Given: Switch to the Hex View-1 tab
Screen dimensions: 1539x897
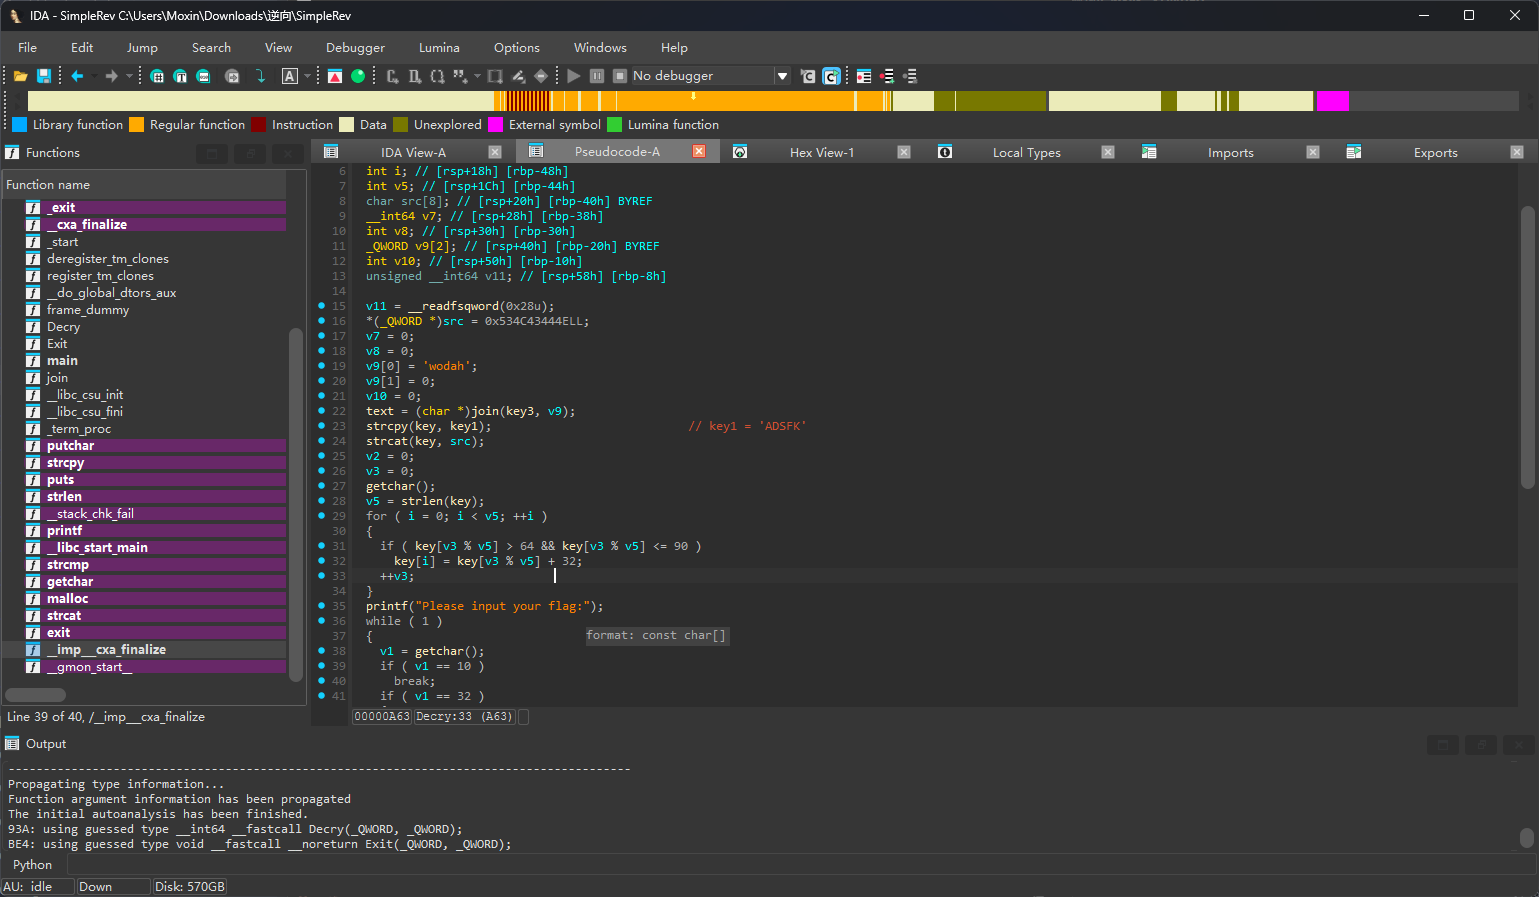Looking at the screenshot, I should [821, 152].
